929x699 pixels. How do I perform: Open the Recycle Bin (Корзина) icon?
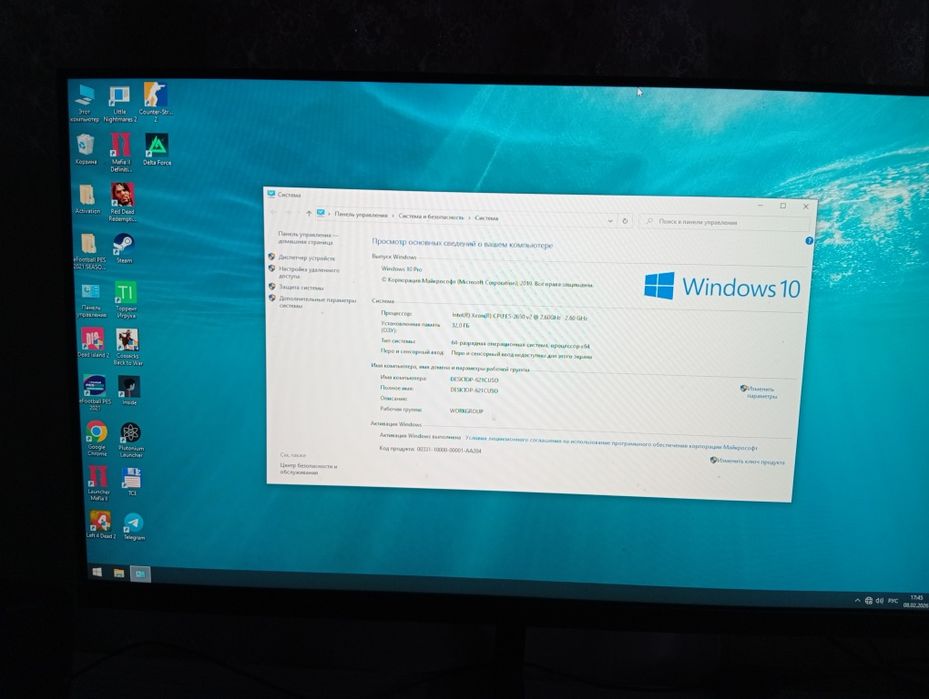86,149
